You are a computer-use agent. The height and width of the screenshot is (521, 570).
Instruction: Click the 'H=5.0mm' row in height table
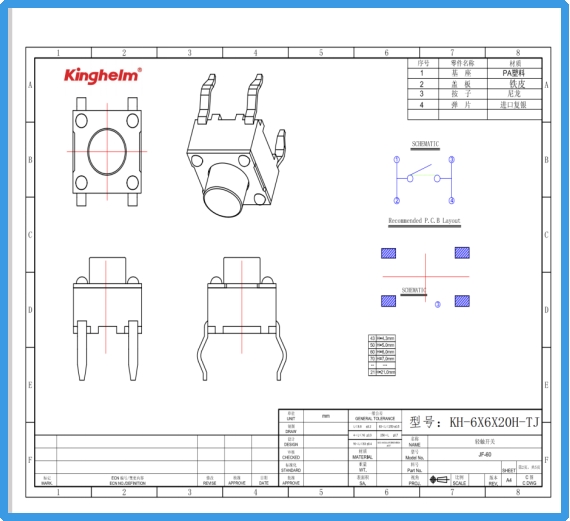pyautogui.click(x=382, y=345)
